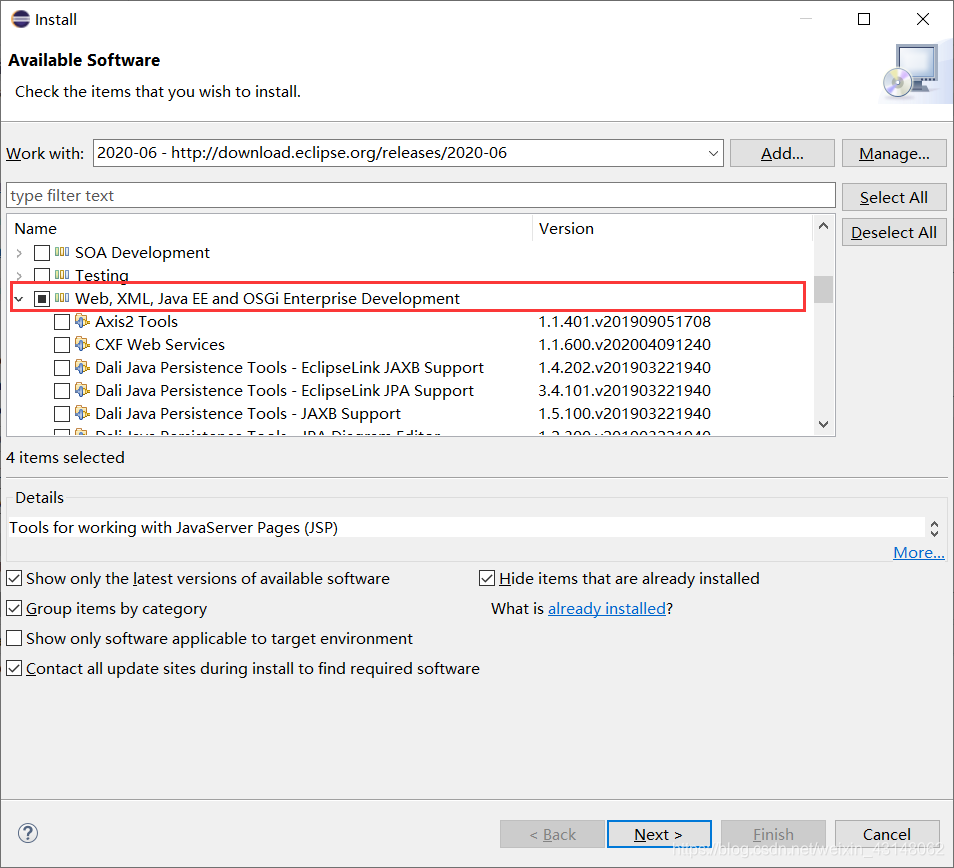Click the Axis2 Tools feature icon
The image size is (954, 868).
coord(82,321)
